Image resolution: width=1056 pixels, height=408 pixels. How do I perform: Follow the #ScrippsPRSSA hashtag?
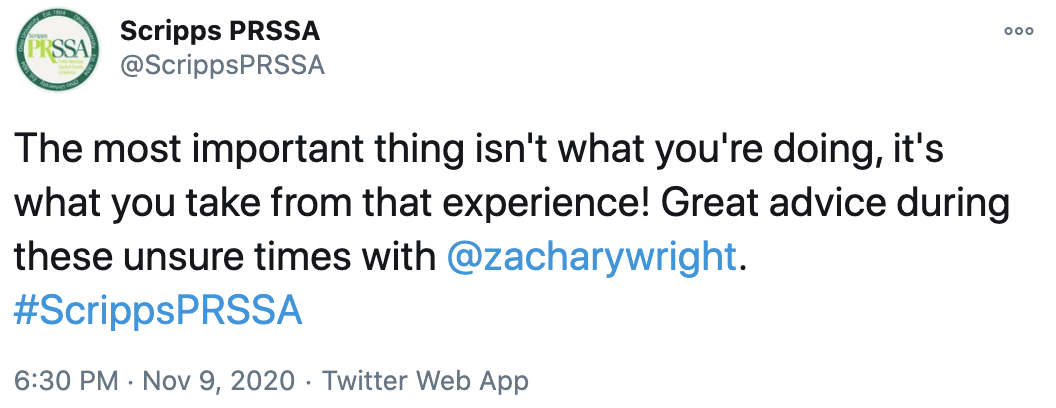pos(158,311)
